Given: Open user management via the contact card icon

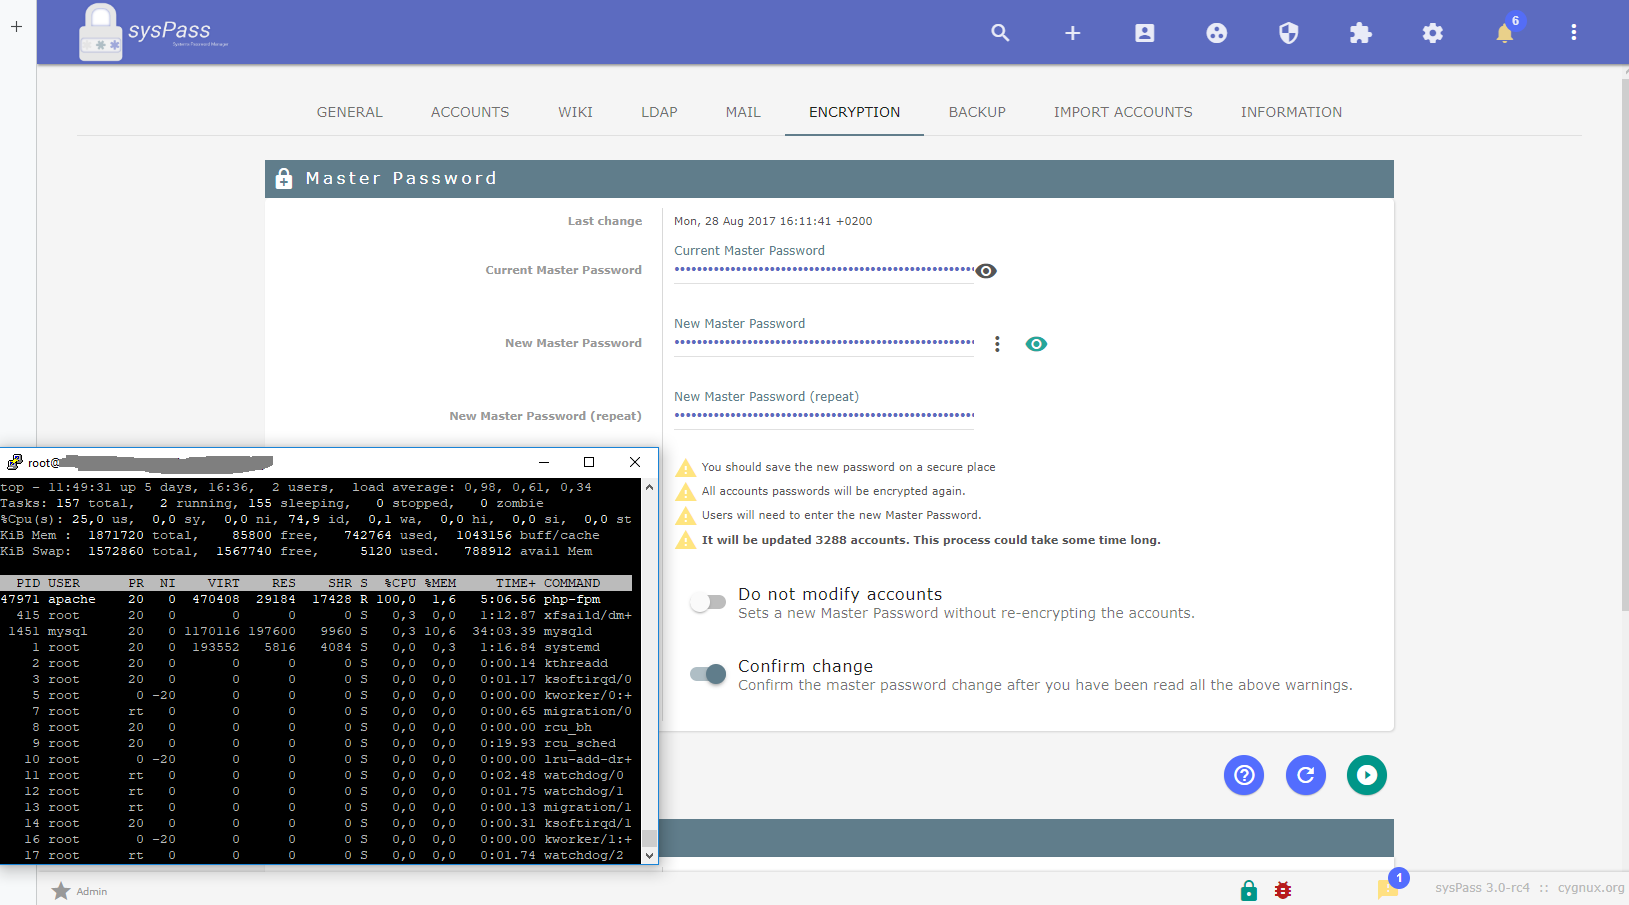Looking at the screenshot, I should click(x=1144, y=32).
